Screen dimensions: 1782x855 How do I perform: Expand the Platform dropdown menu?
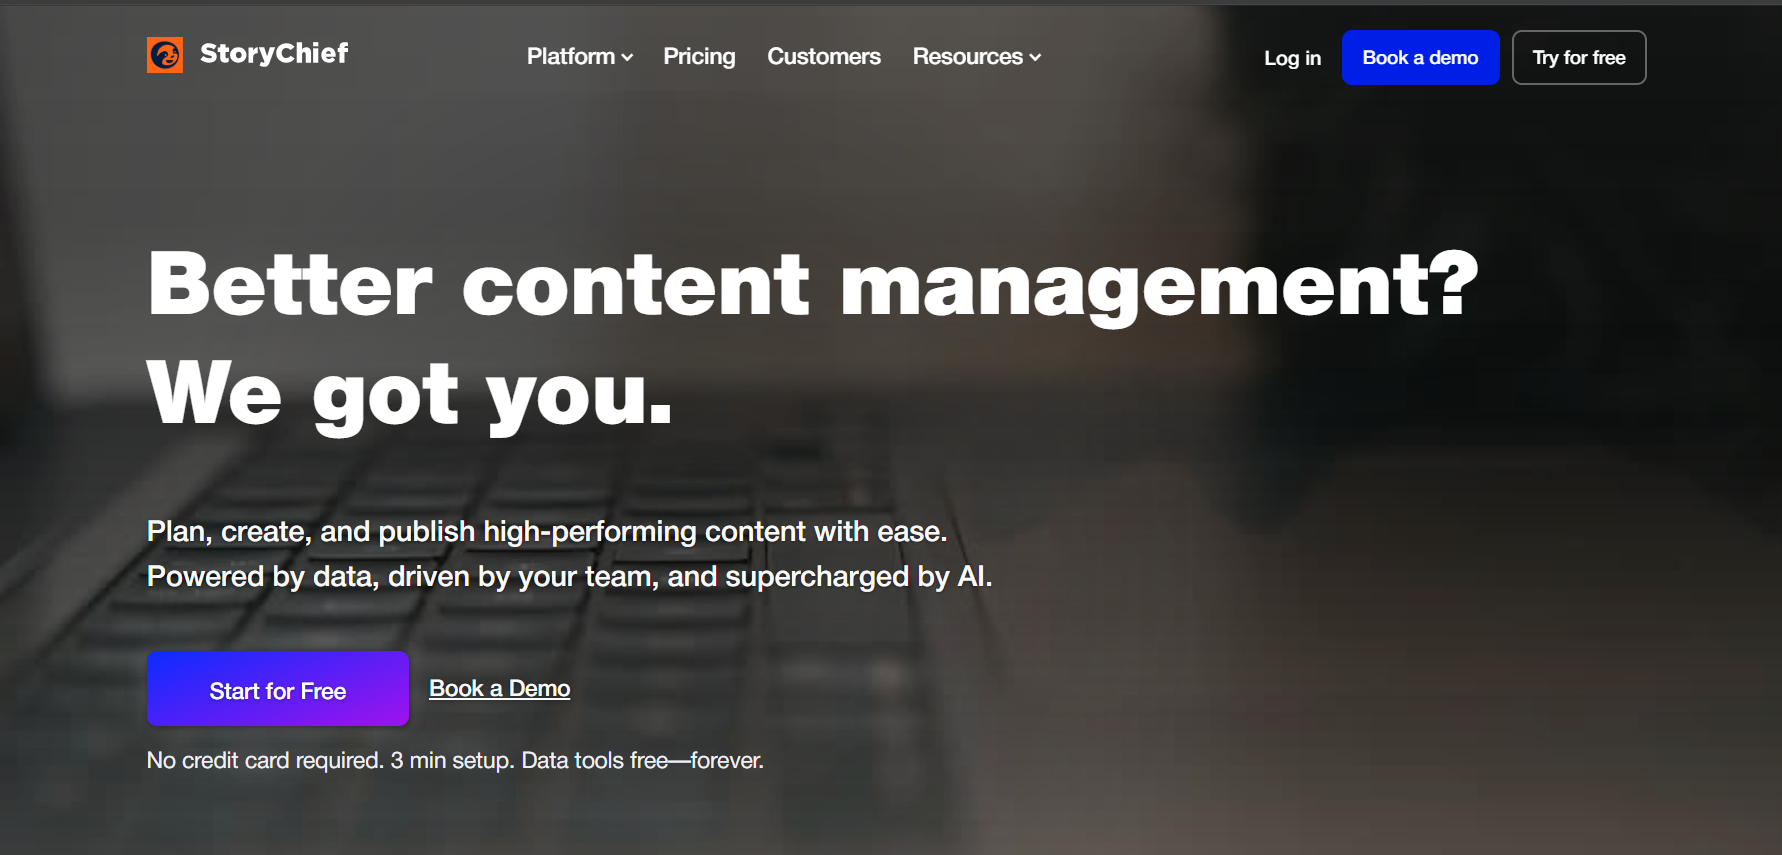pos(580,57)
